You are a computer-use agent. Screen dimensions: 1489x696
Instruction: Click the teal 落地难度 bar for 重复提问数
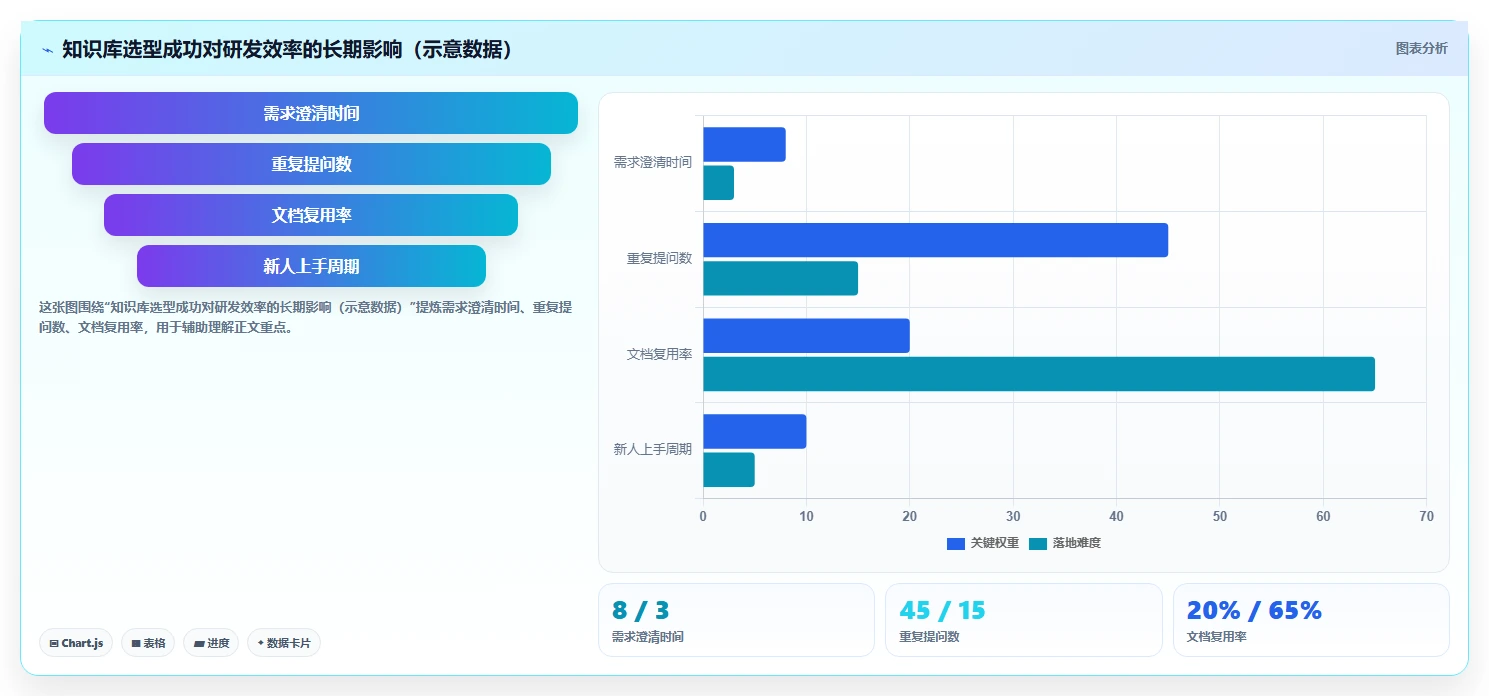click(780, 278)
